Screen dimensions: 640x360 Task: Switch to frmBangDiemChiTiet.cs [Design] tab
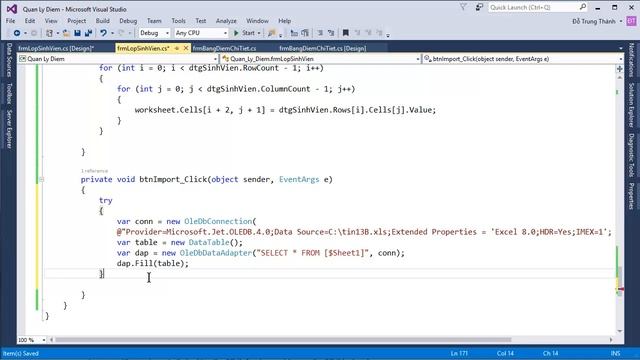pos(322,48)
